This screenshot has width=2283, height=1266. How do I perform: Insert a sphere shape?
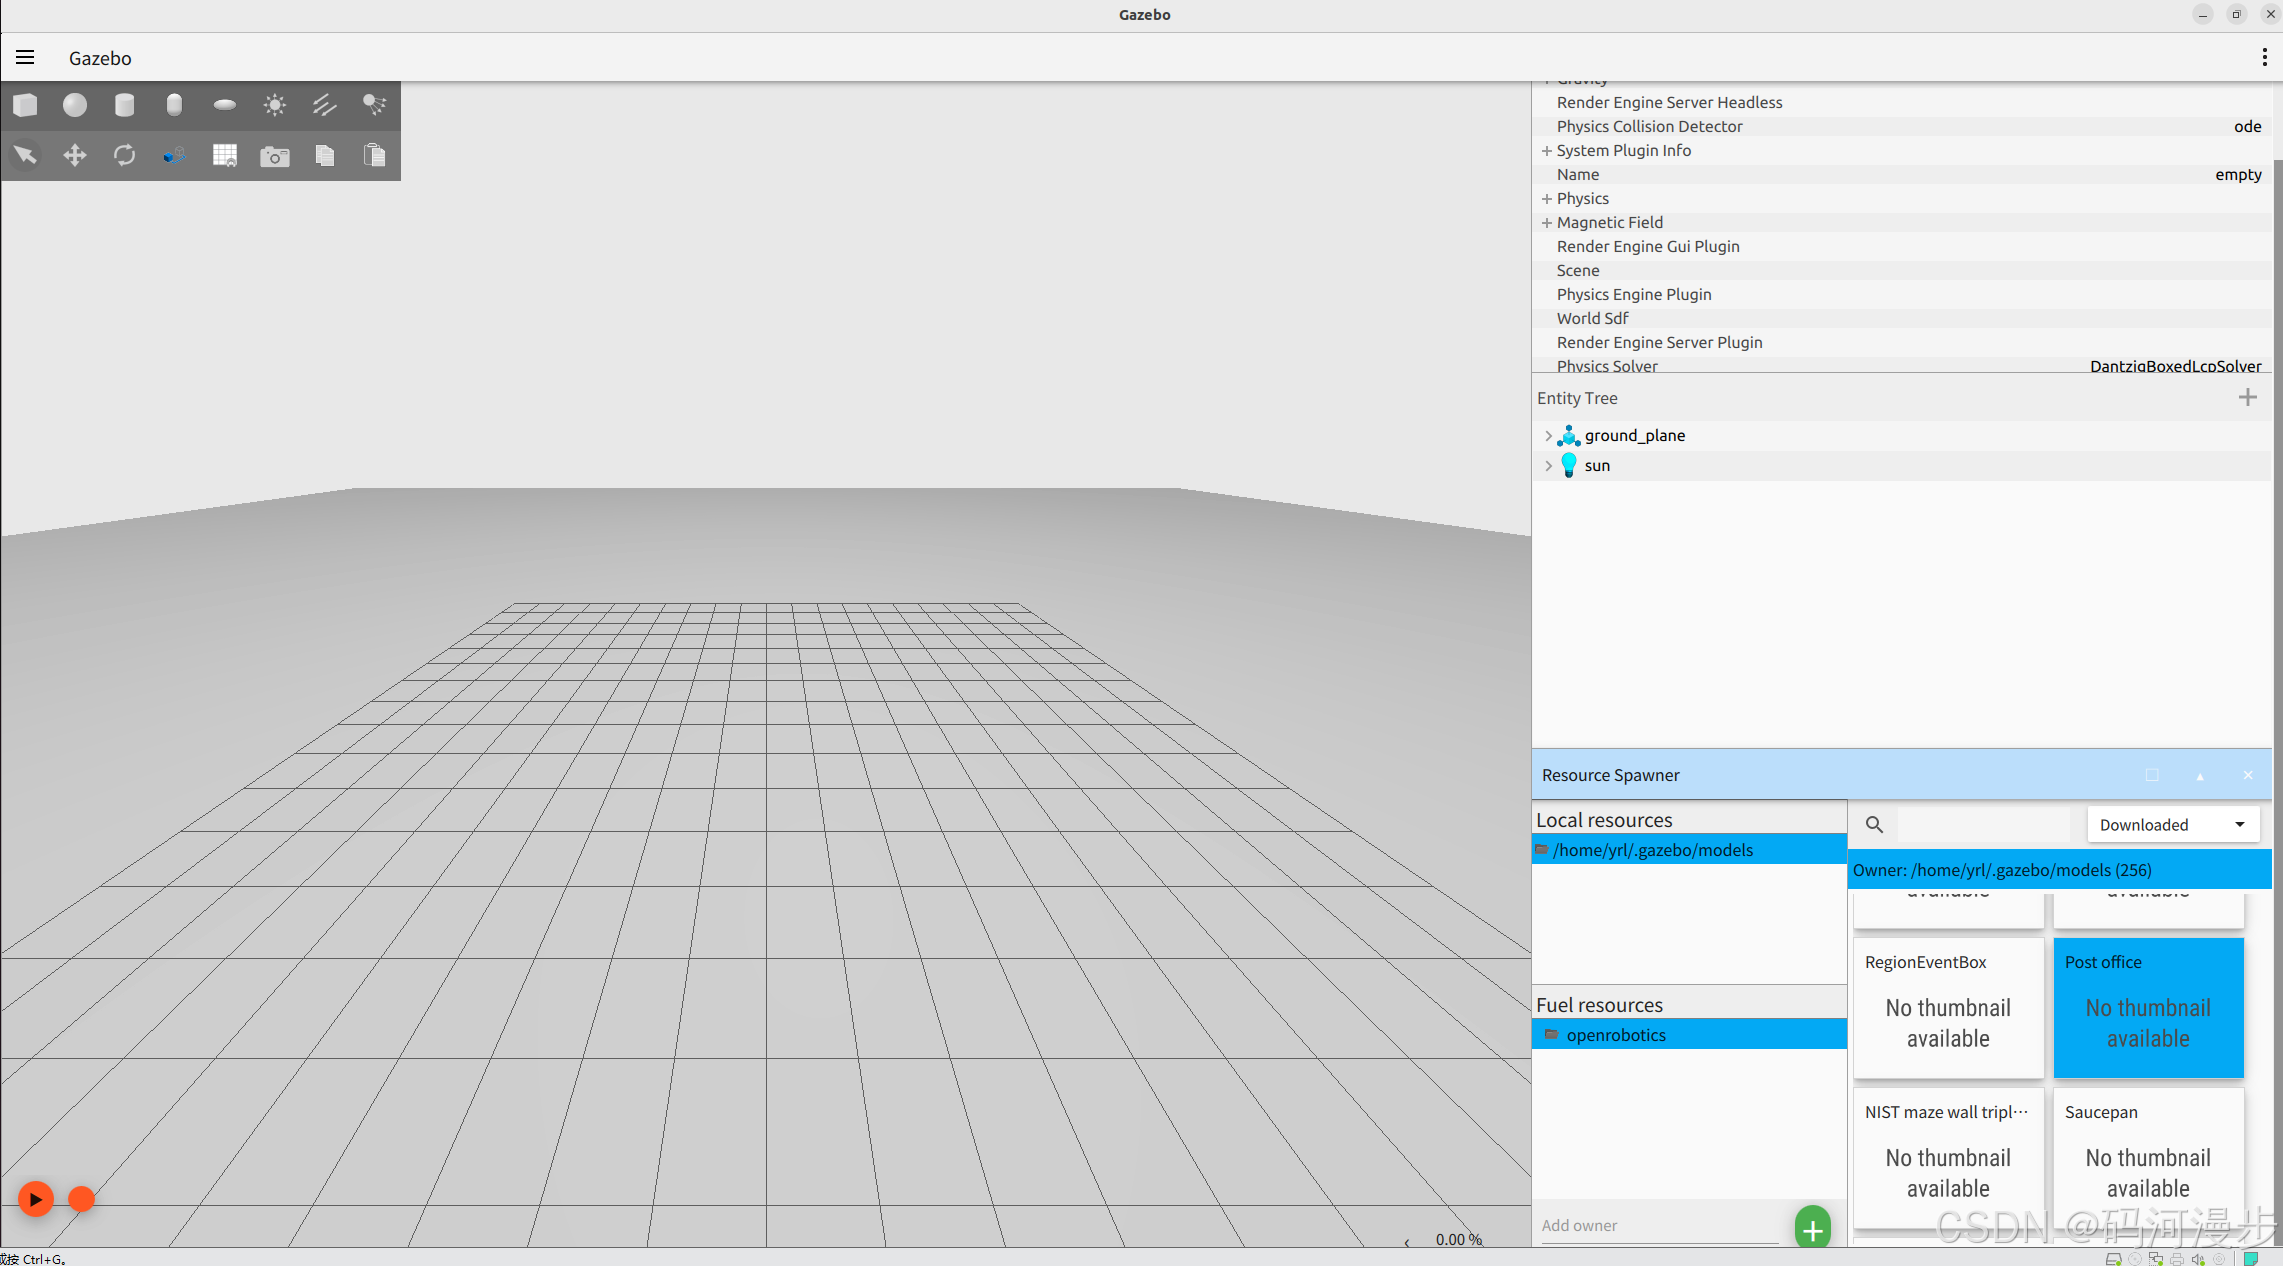click(75, 105)
